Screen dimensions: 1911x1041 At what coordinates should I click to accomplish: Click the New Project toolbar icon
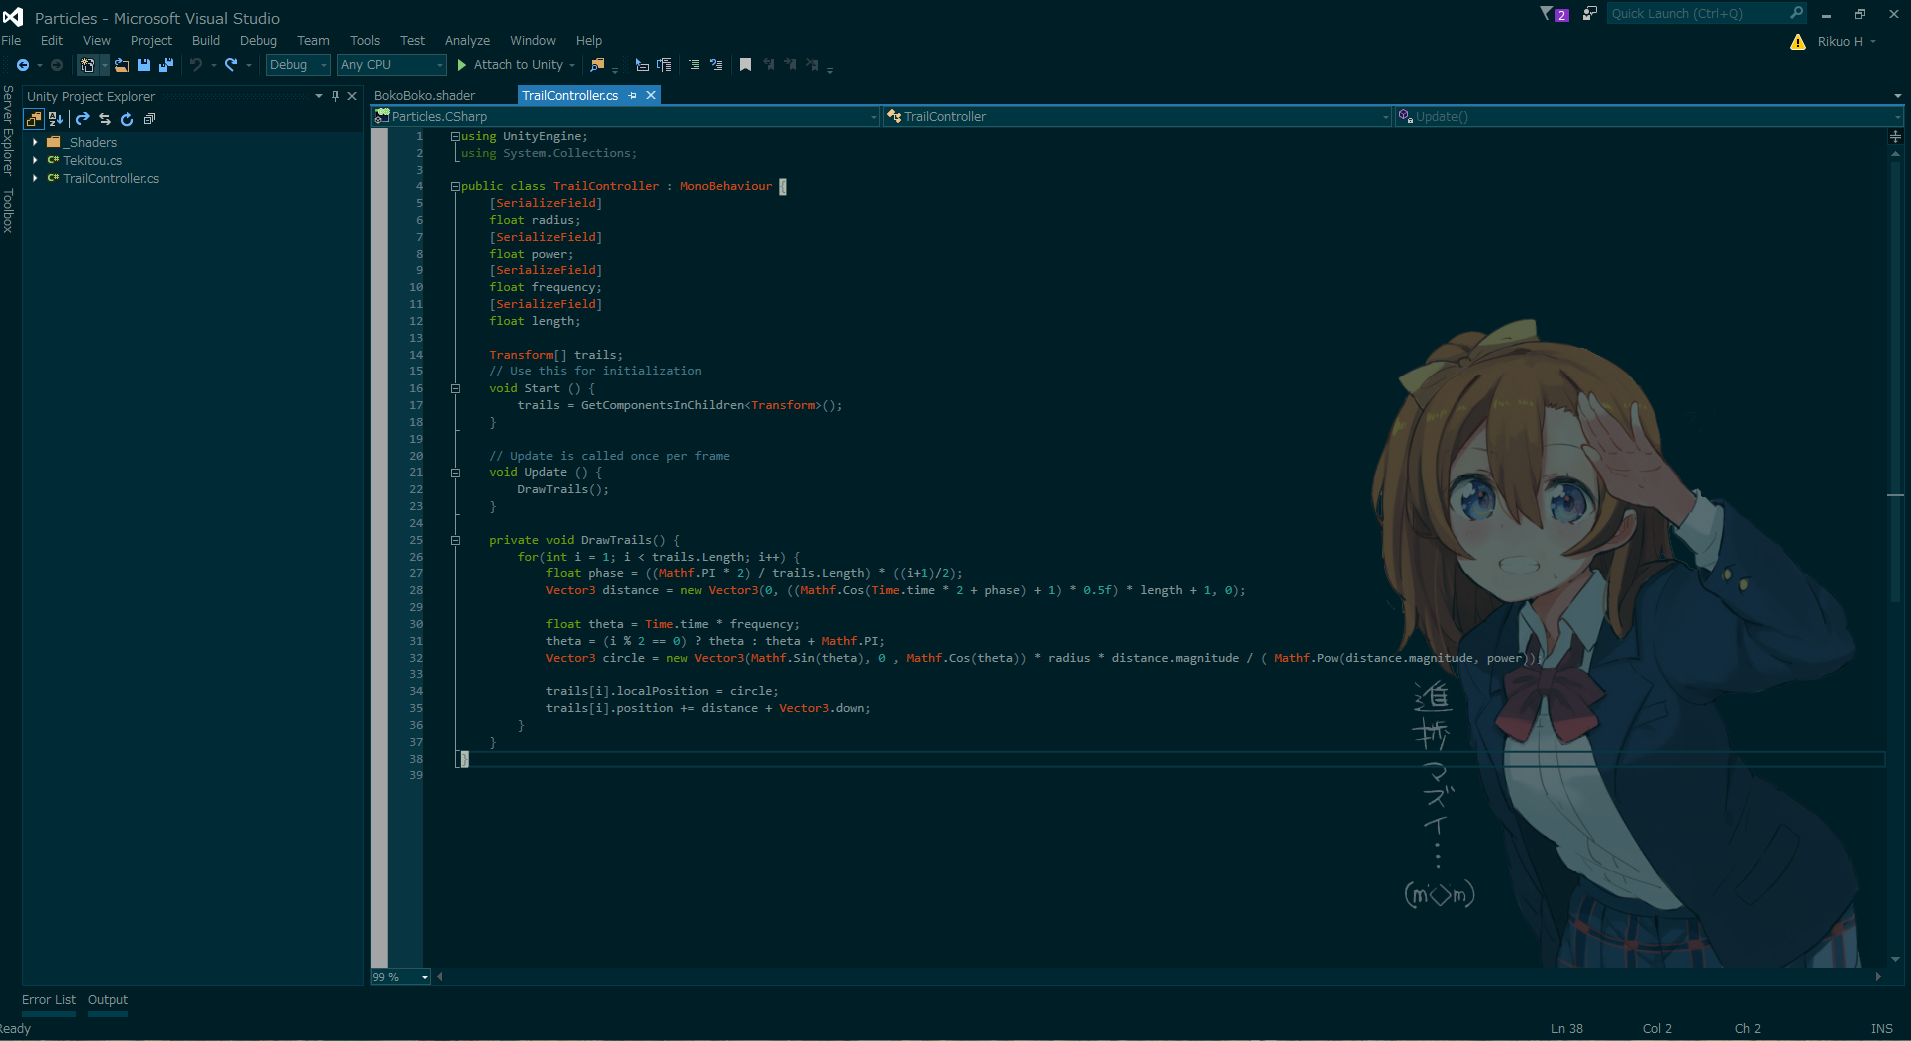tap(89, 65)
